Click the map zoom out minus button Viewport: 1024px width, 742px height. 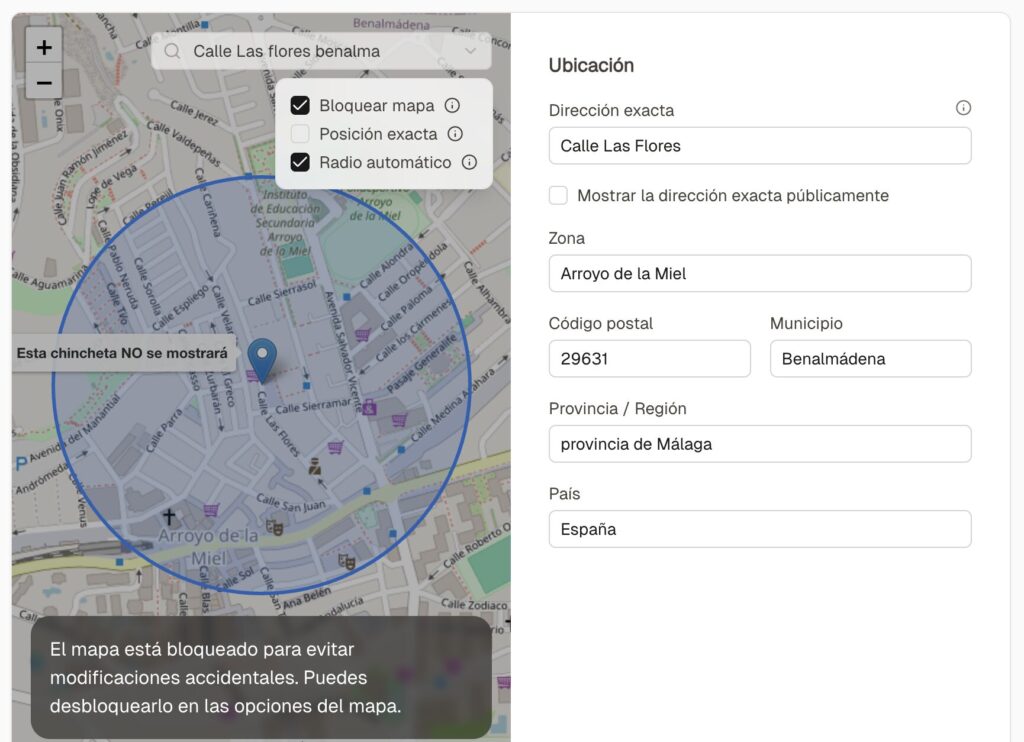click(x=44, y=82)
